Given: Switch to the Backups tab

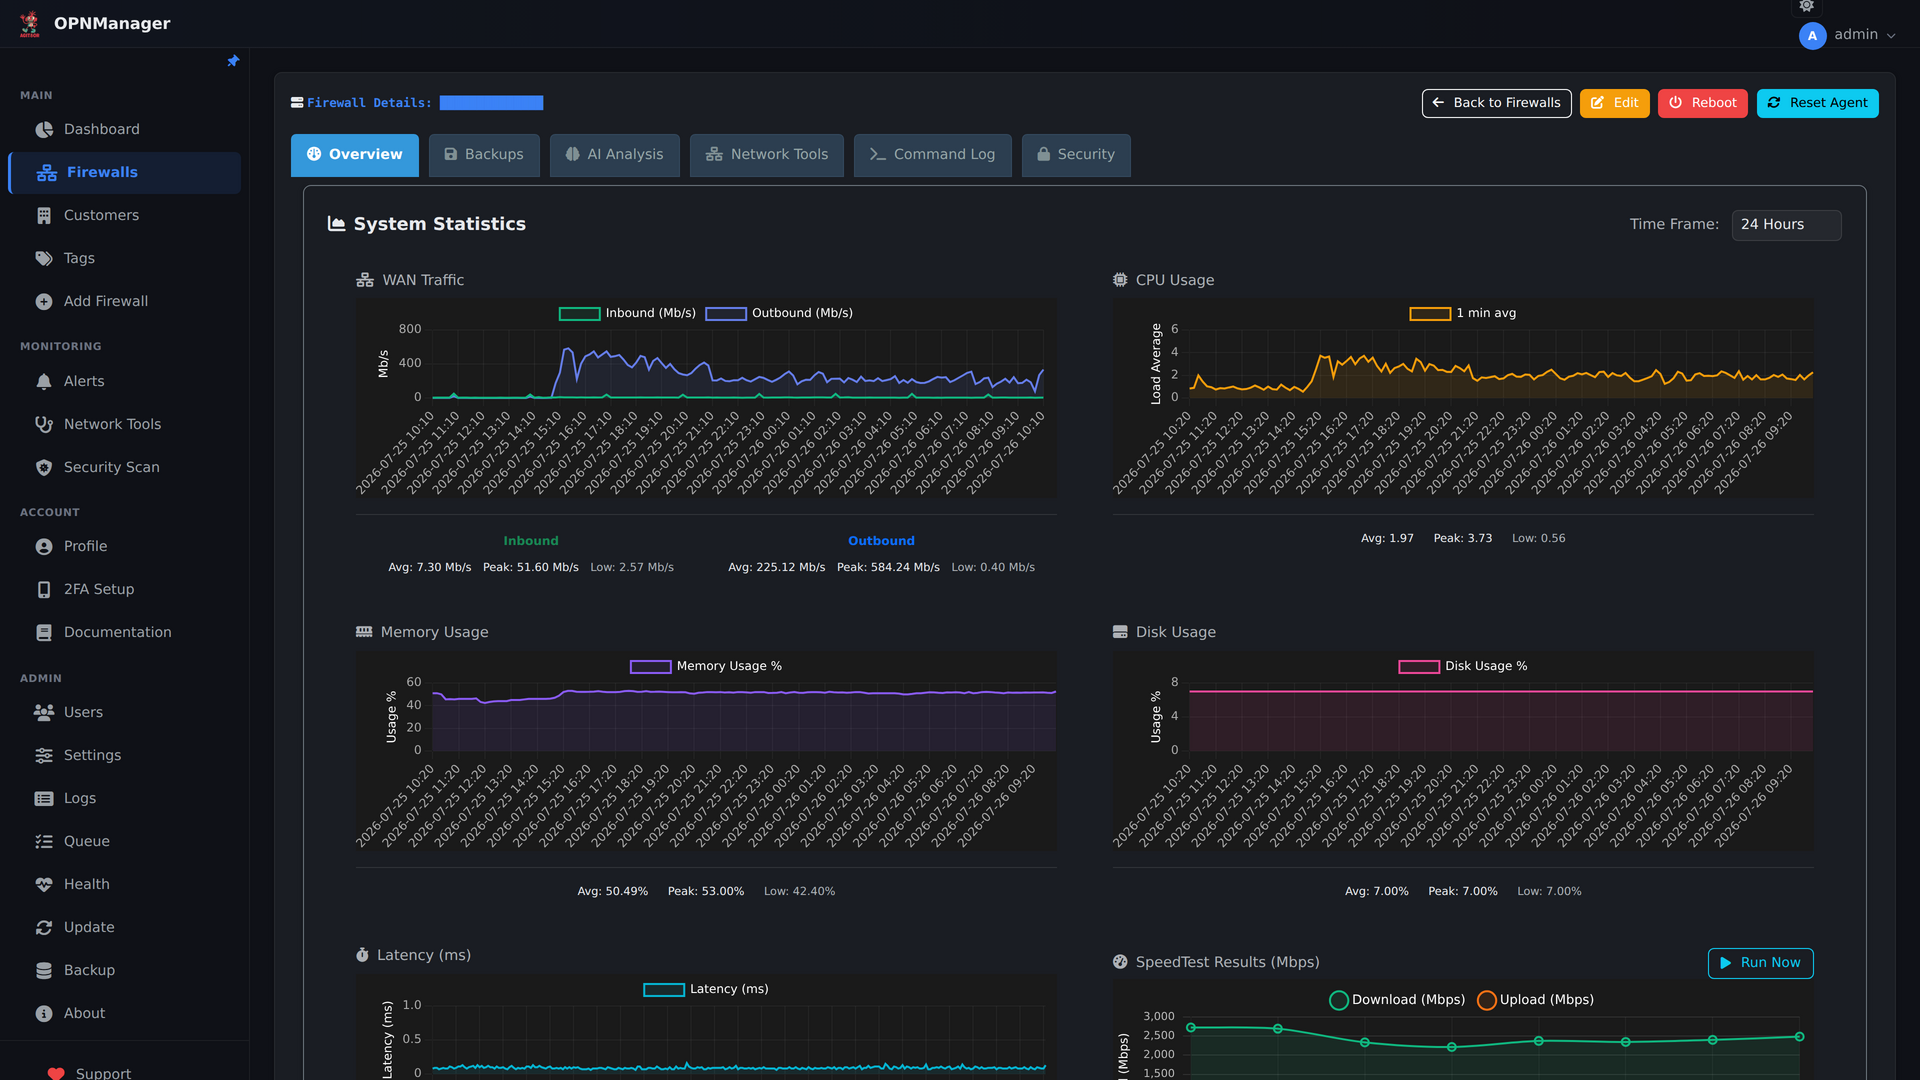Looking at the screenshot, I should click(x=484, y=155).
